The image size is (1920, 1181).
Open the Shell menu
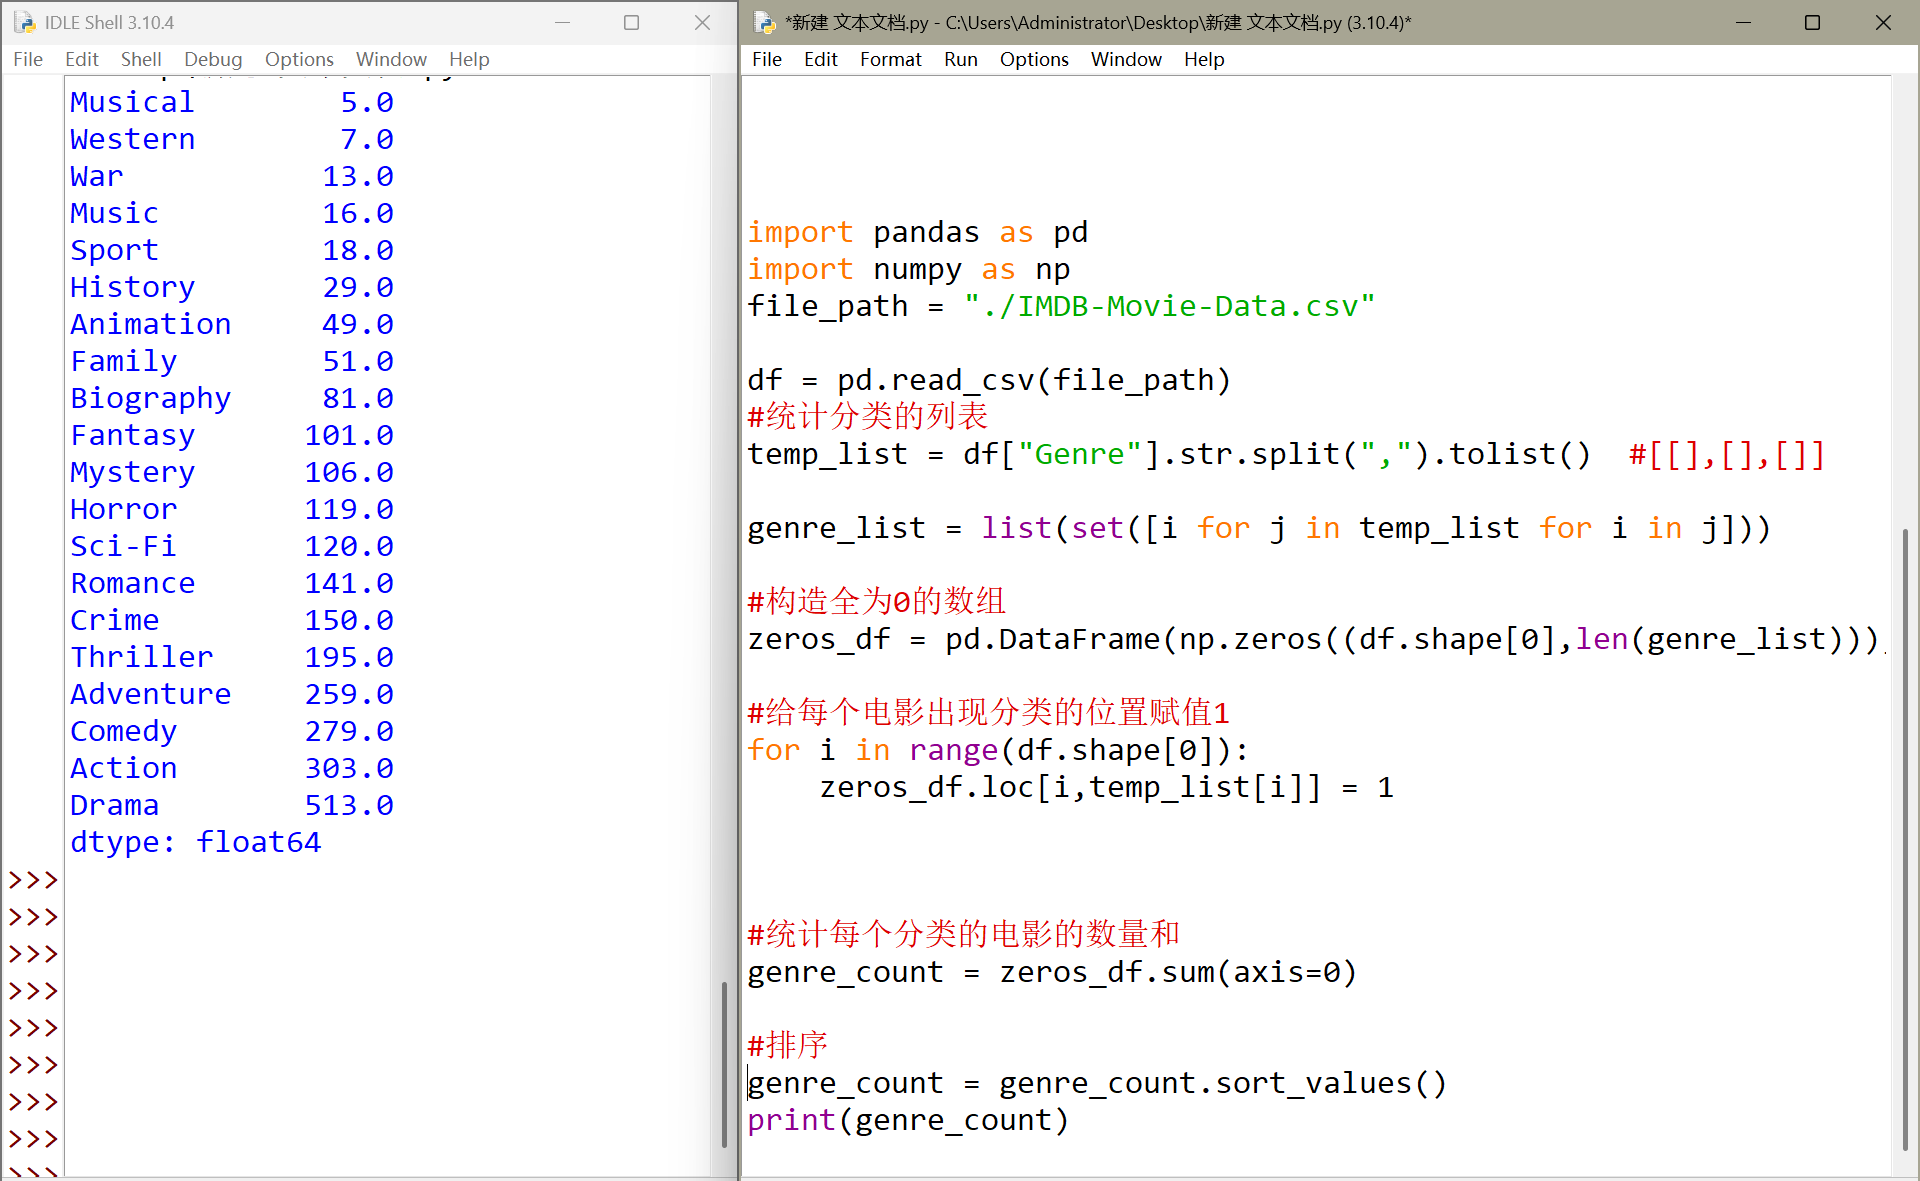[x=140, y=59]
